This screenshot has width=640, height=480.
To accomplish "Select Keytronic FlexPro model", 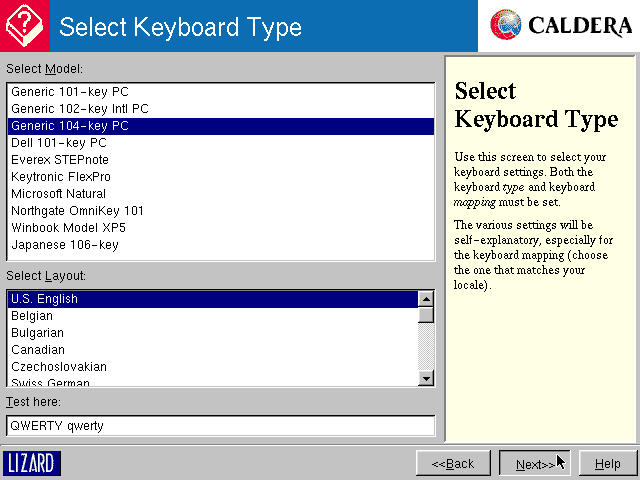I will (x=64, y=177).
